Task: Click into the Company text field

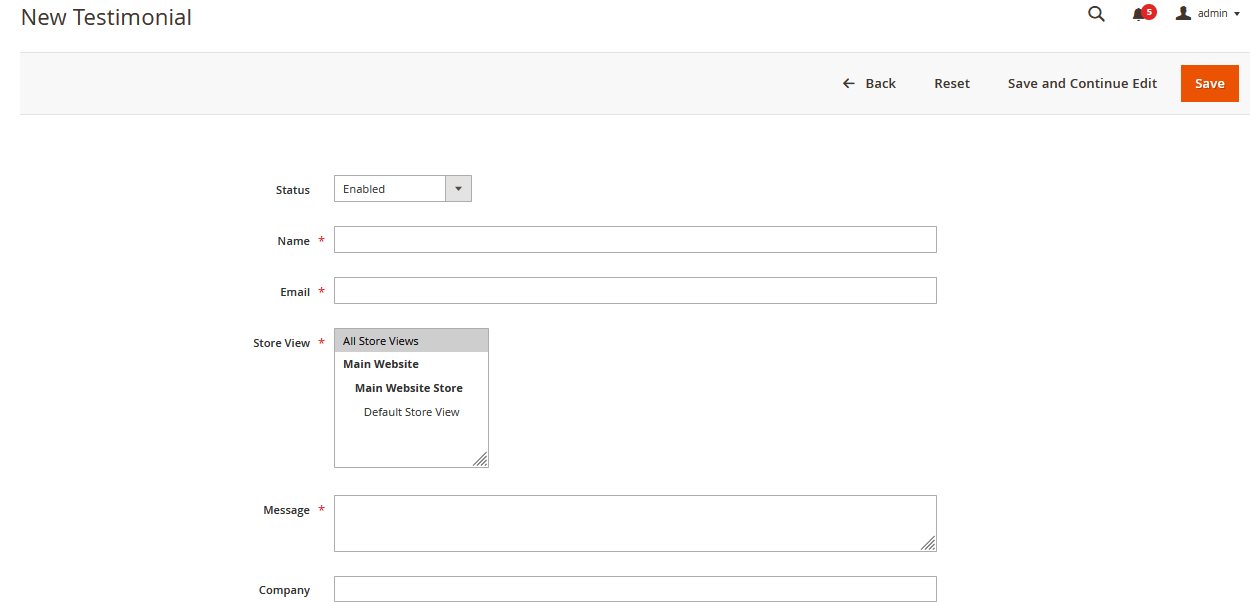Action: click(635, 589)
